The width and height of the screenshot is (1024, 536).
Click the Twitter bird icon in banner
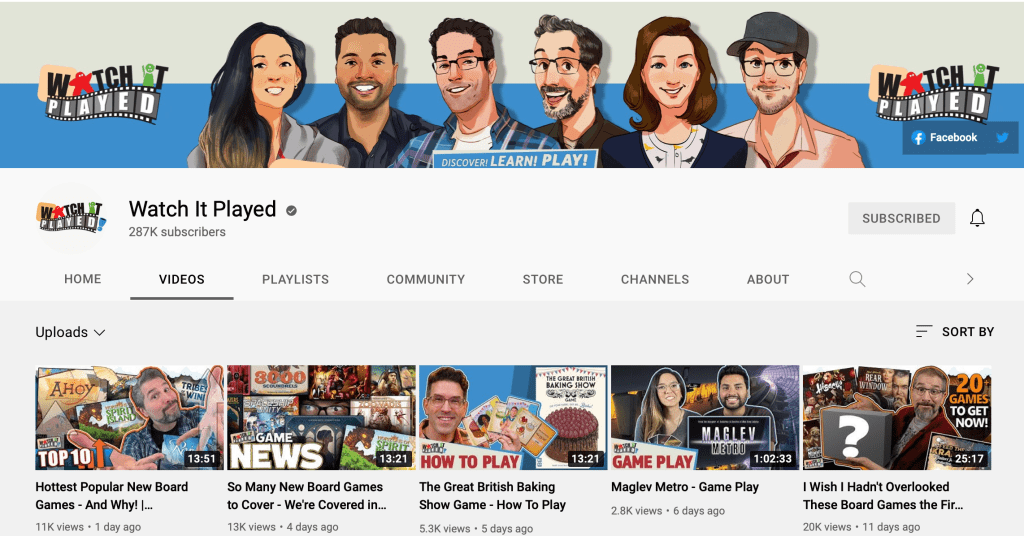tap(1002, 138)
